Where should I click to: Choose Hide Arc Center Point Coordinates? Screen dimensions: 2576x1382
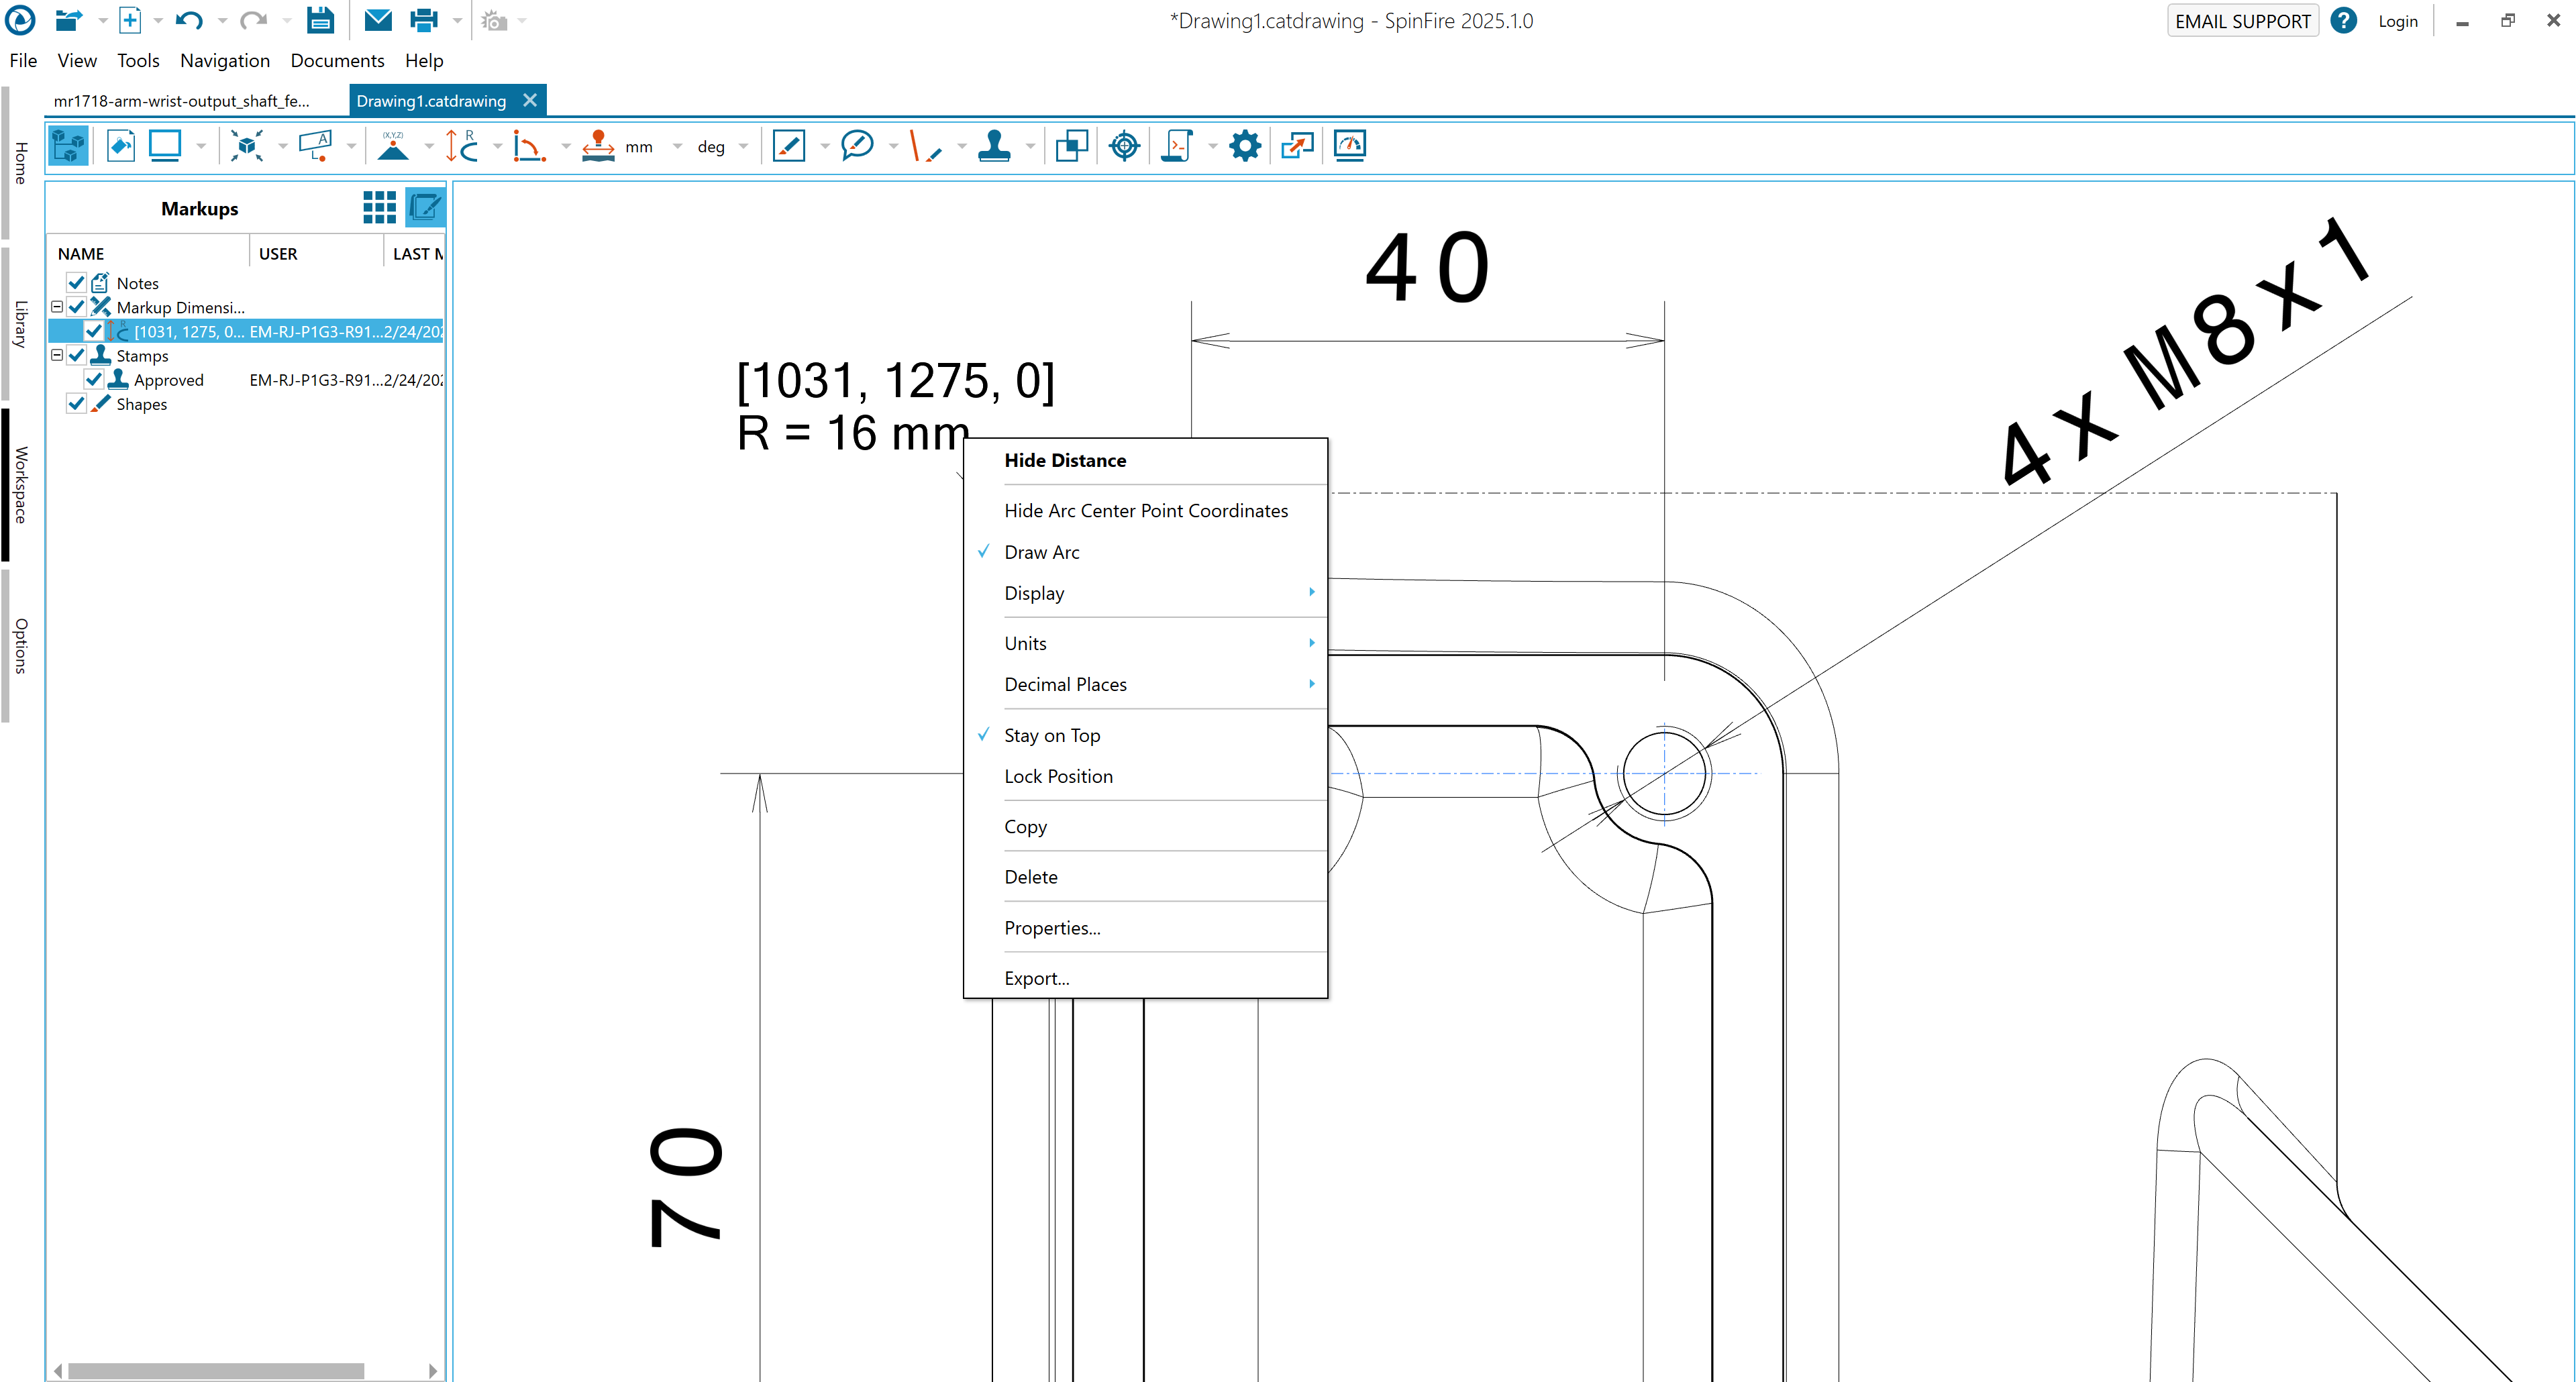pyautogui.click(x=1145, y=511)
